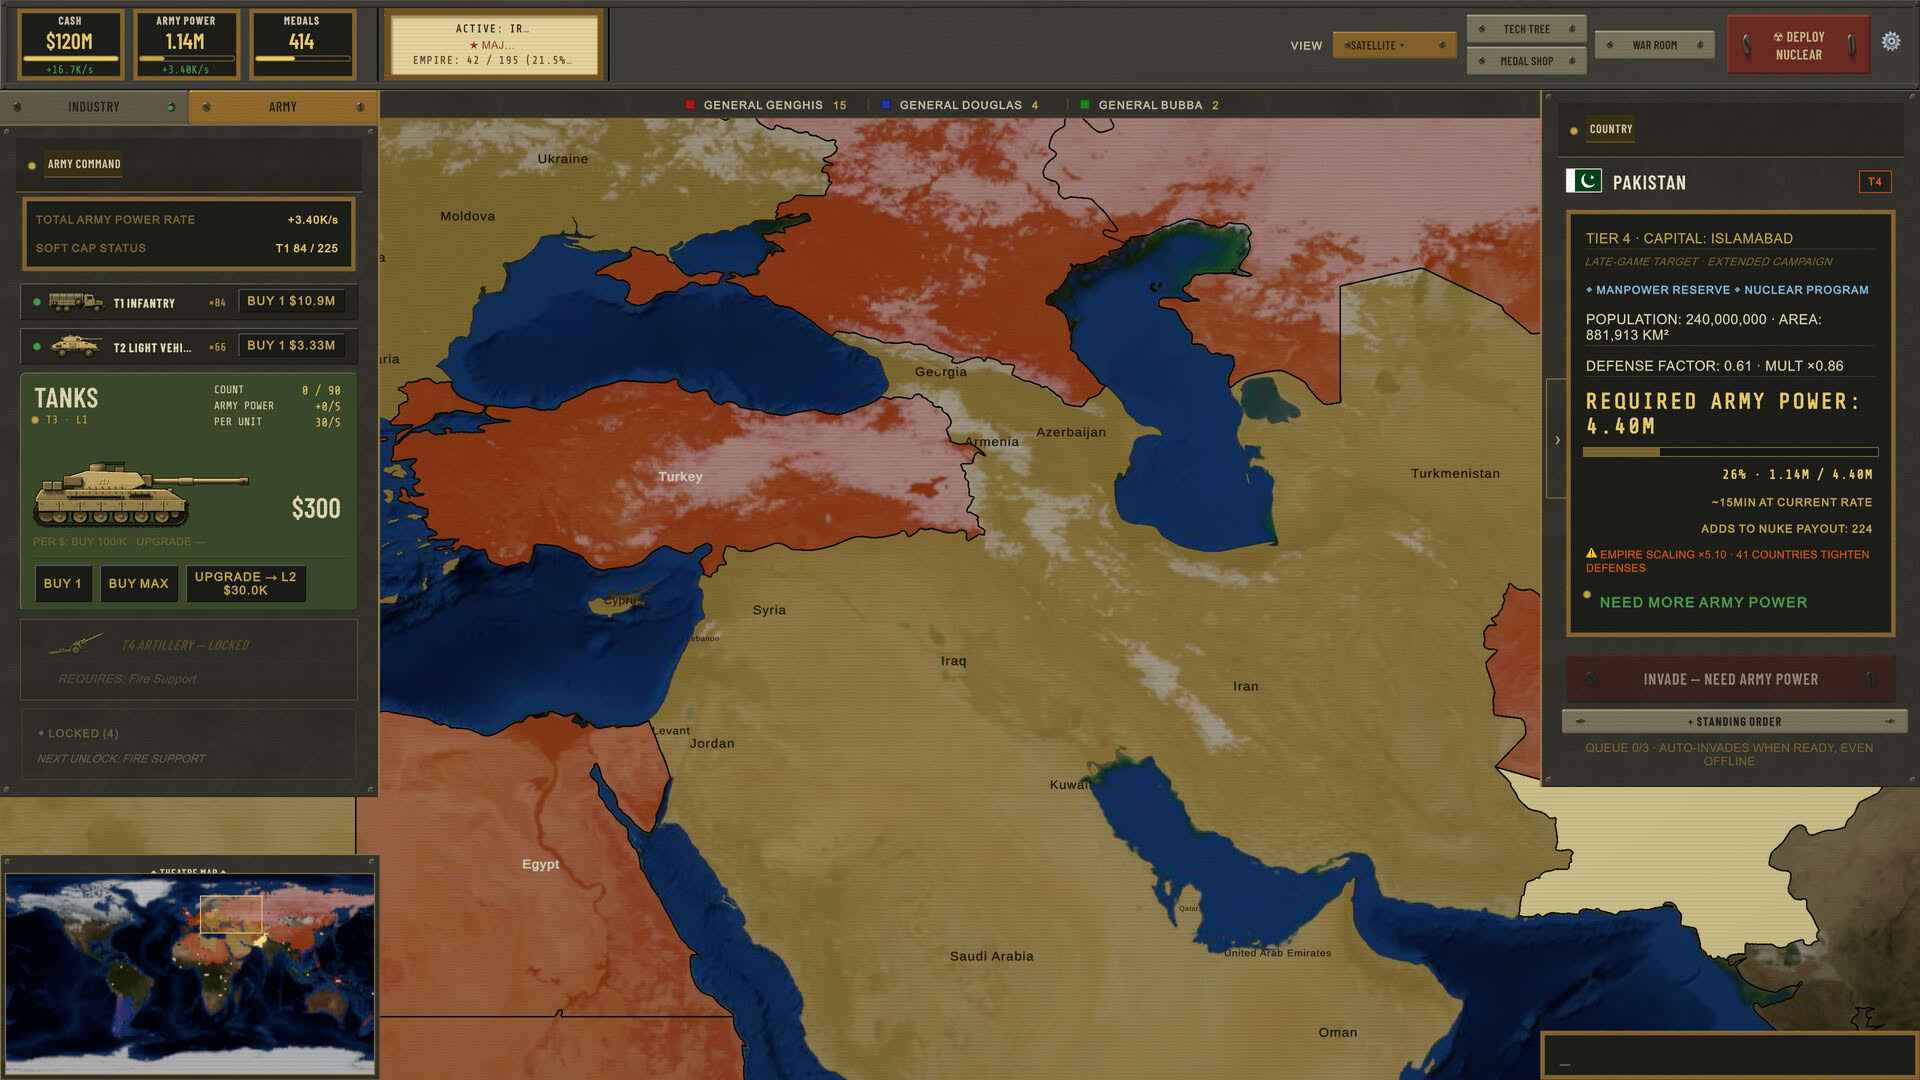Click the Country panel header bullet

click(1574, 130)
